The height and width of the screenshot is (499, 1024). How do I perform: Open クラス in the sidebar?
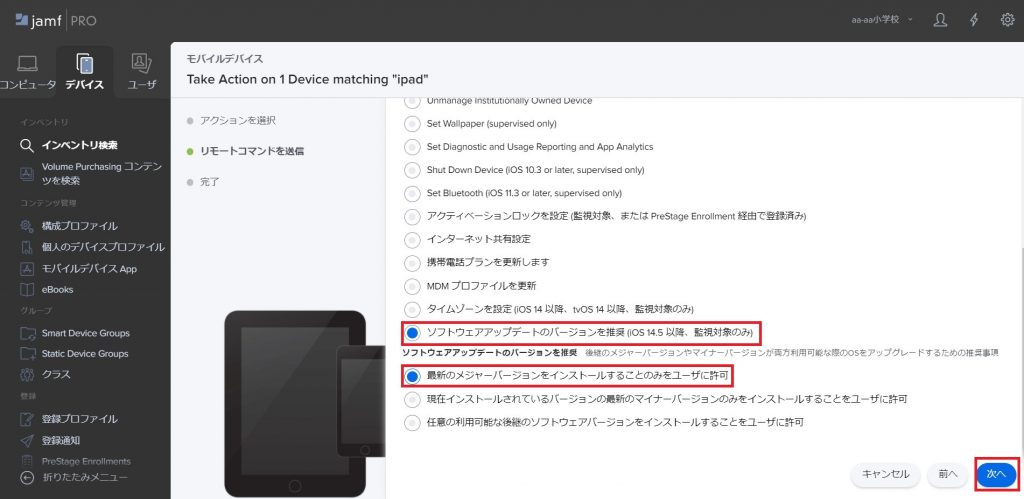point(56,375)
